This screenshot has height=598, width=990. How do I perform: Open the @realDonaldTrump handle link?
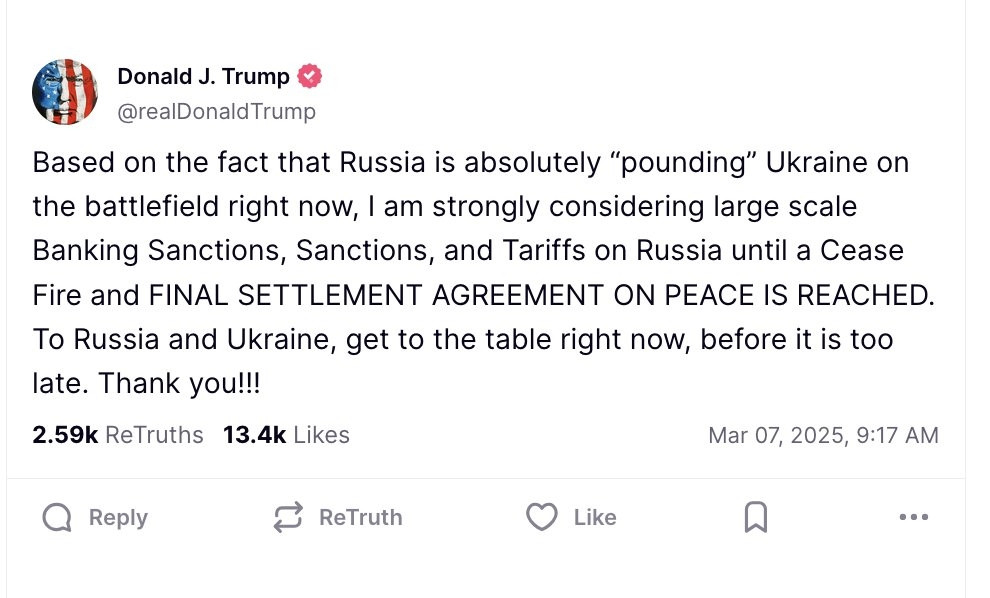tap(217, 111)
